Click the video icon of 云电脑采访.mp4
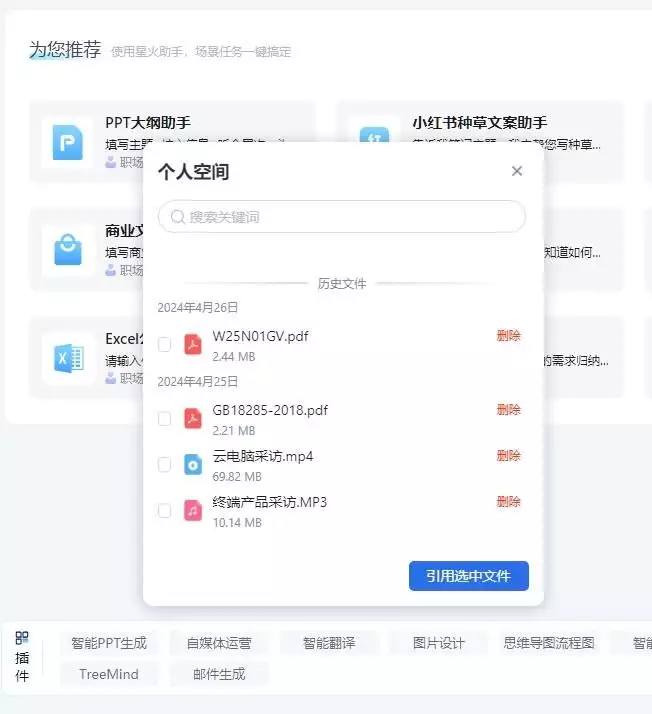Screen dimensions: 652x714 click(x=193, y=464)
